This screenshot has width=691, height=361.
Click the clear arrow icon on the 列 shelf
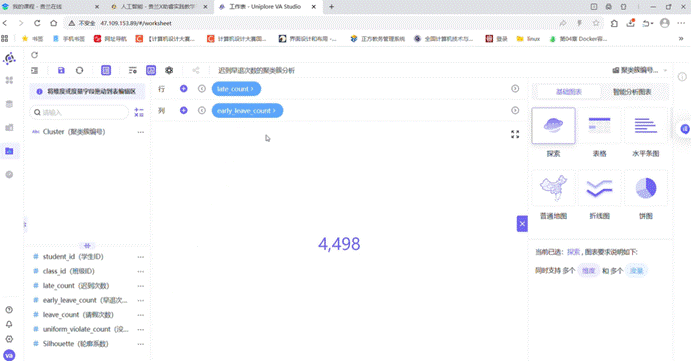coord(202,110)
